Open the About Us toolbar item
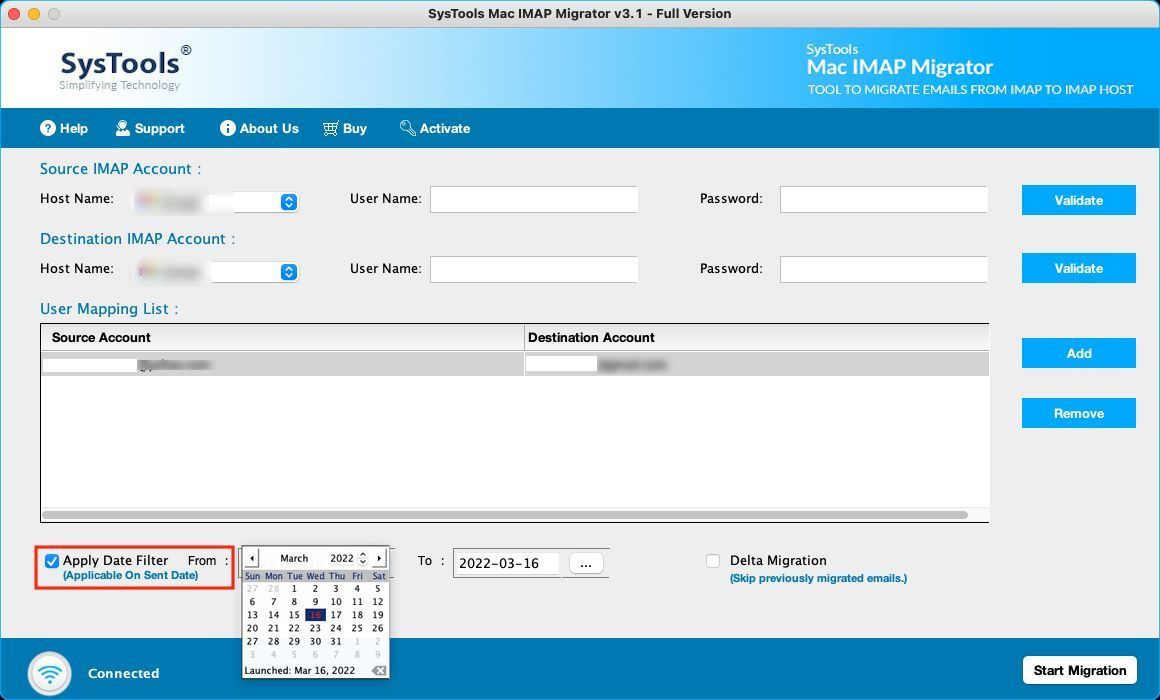Viewport: 1160px width, 700px height. [259, 128]
